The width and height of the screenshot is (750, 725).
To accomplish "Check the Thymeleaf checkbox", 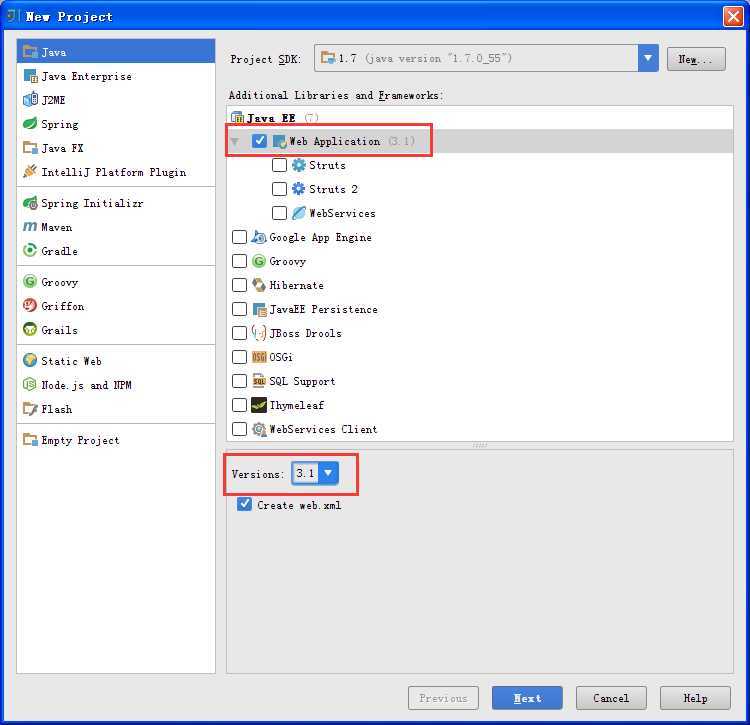I will coord(239,405).
